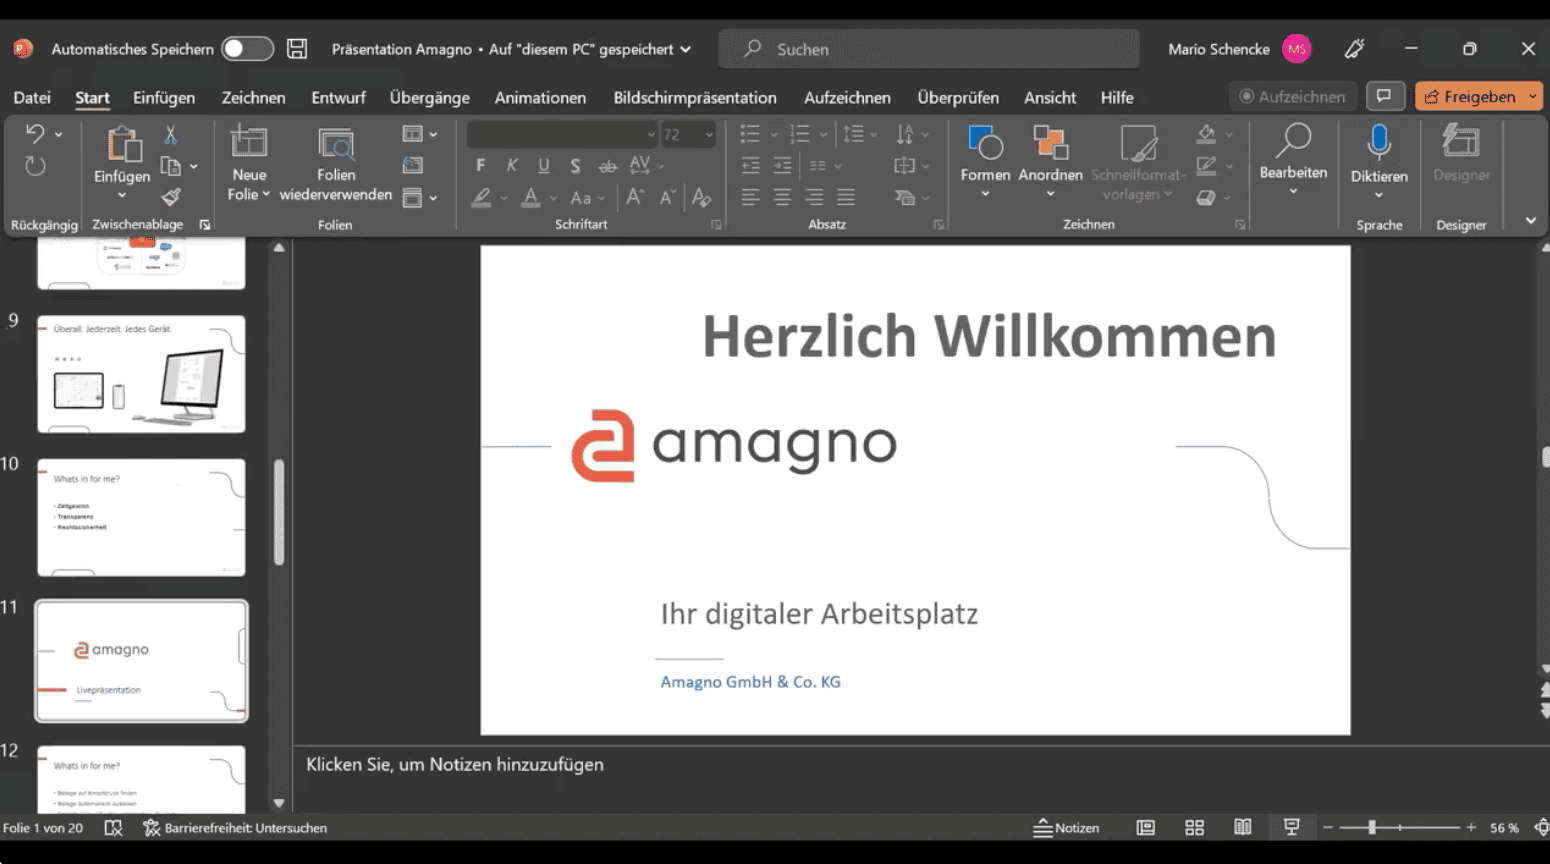Click the Redo icon

35,166
